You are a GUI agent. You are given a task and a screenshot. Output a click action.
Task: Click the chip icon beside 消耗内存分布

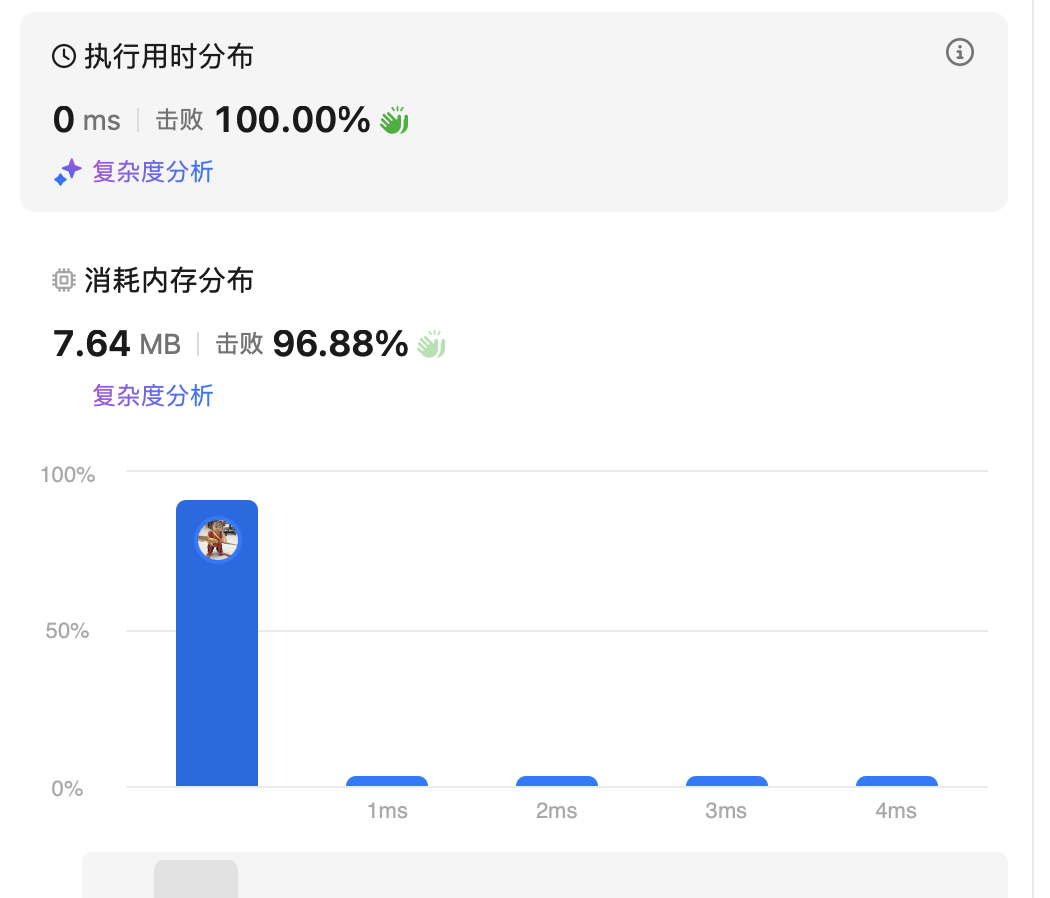64,280
